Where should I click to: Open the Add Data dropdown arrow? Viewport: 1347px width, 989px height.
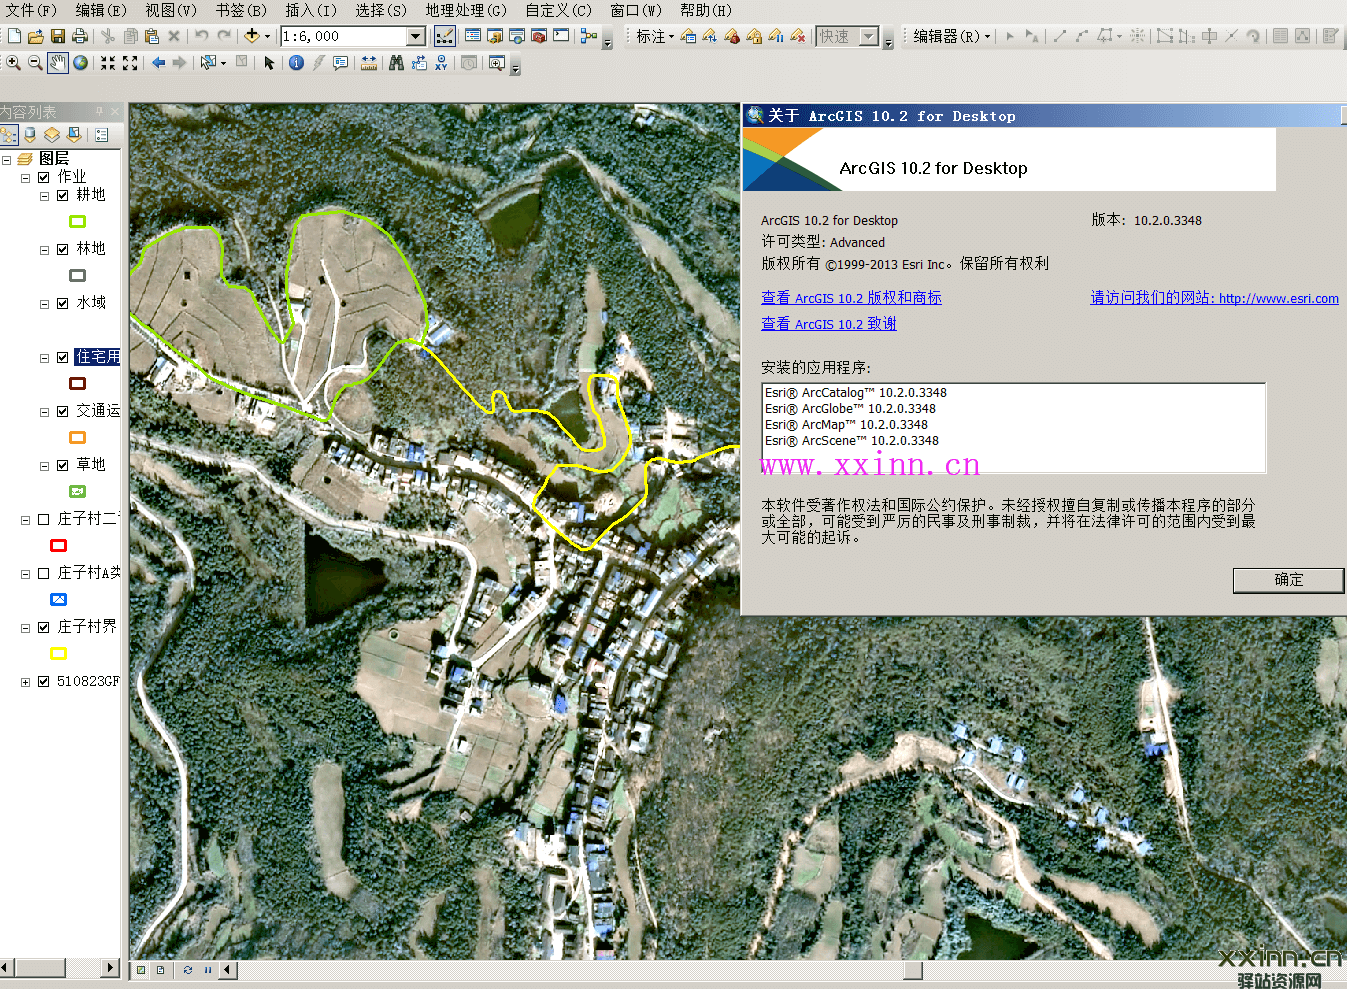tap(267, 36)
